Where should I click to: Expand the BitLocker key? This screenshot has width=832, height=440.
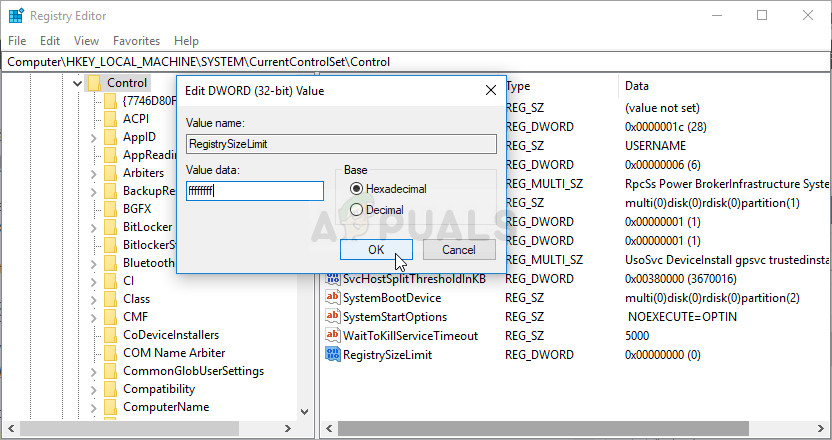click(x=94, y=228)
